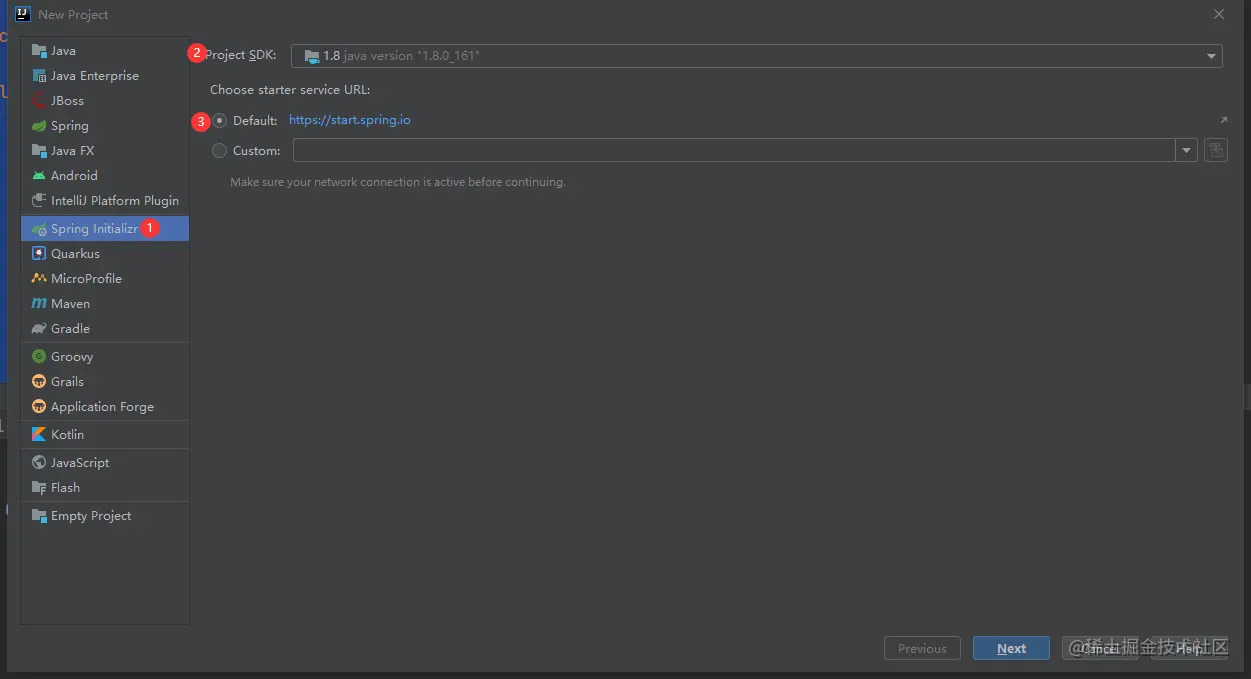Image resolution: width=1251 pixels, height=679 pixels.
Task: Select Java Enterprise in the project list
Action: click(x=95, y=76)
